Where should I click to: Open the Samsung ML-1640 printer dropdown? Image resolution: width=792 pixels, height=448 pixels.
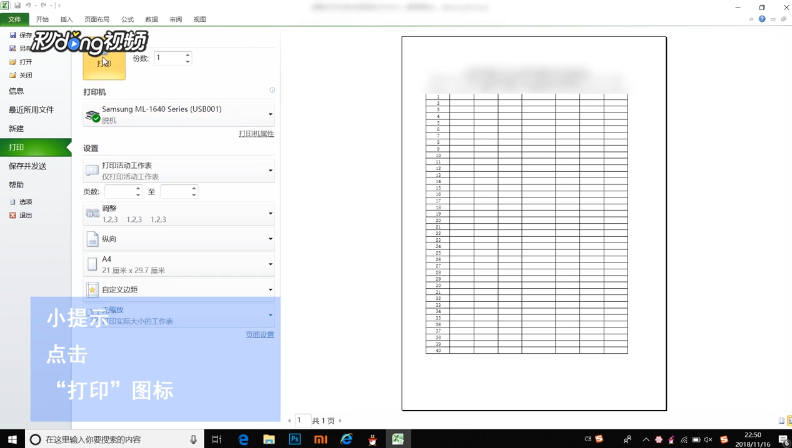point(179,115)
